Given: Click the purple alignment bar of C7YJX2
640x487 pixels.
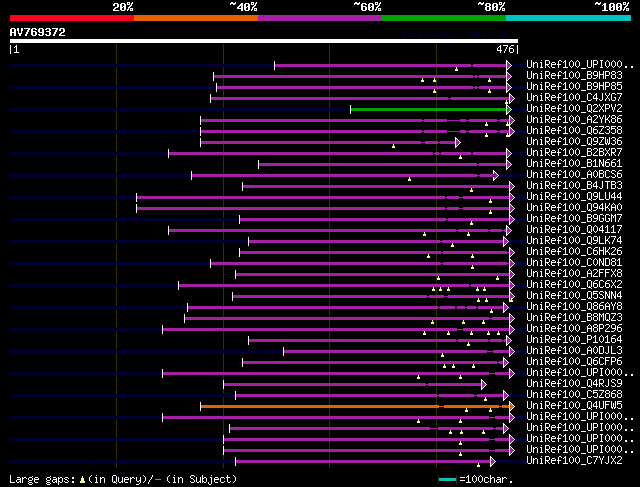Looking at the screenshot, I should [362, 462].
